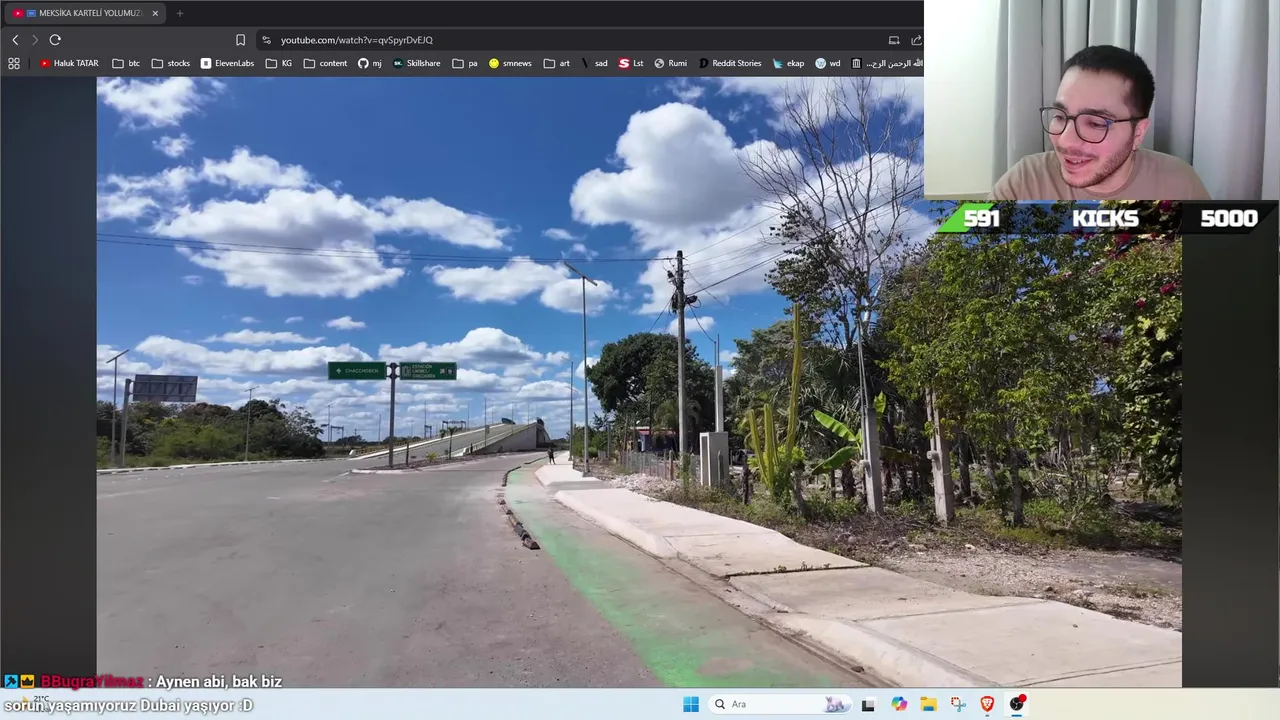Open the bookmarks apps grid icon
The image size is (1280, 720).
14,63
